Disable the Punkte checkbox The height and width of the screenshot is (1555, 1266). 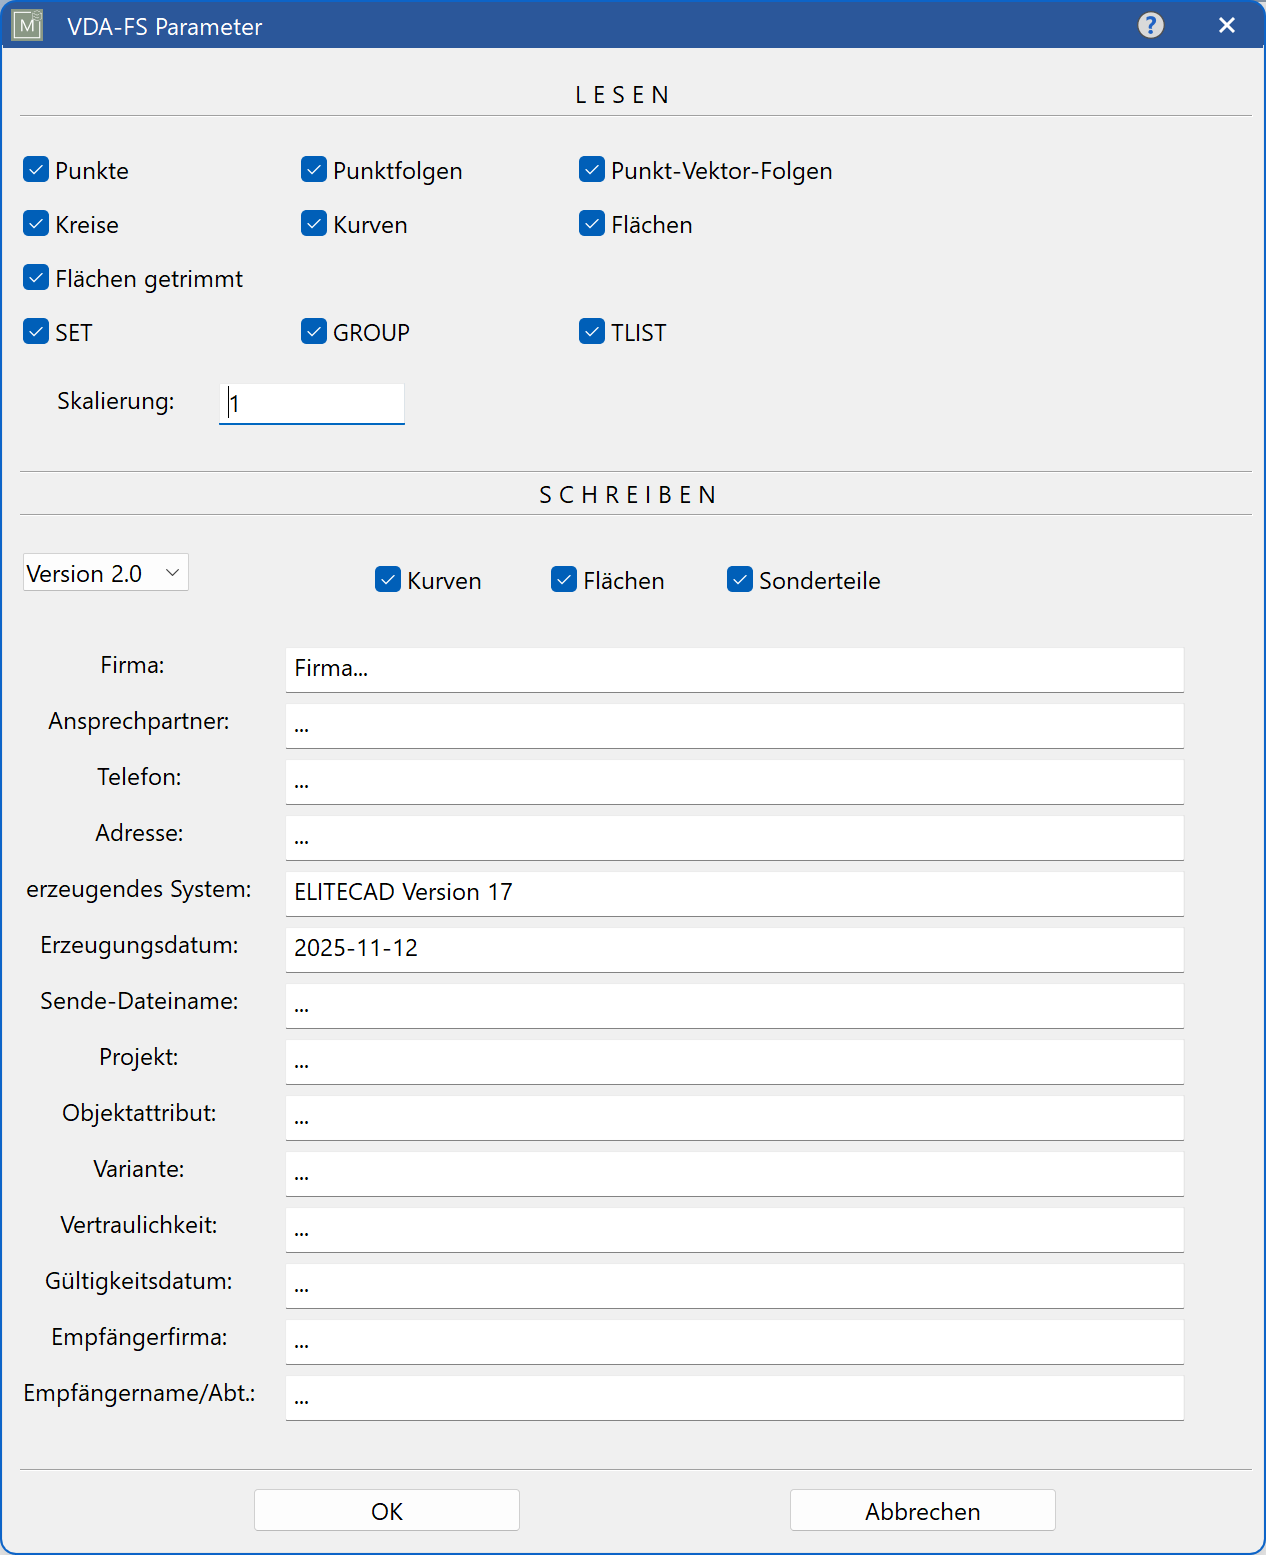[x=36, y=169]
